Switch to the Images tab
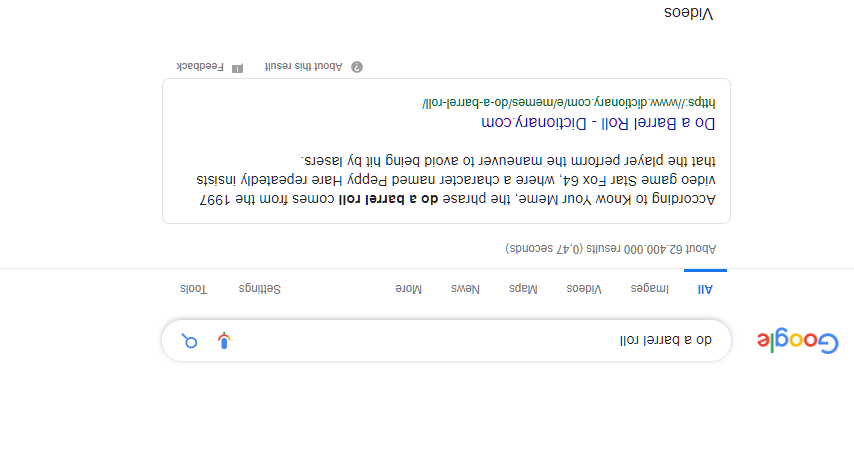 click(649, 289)
